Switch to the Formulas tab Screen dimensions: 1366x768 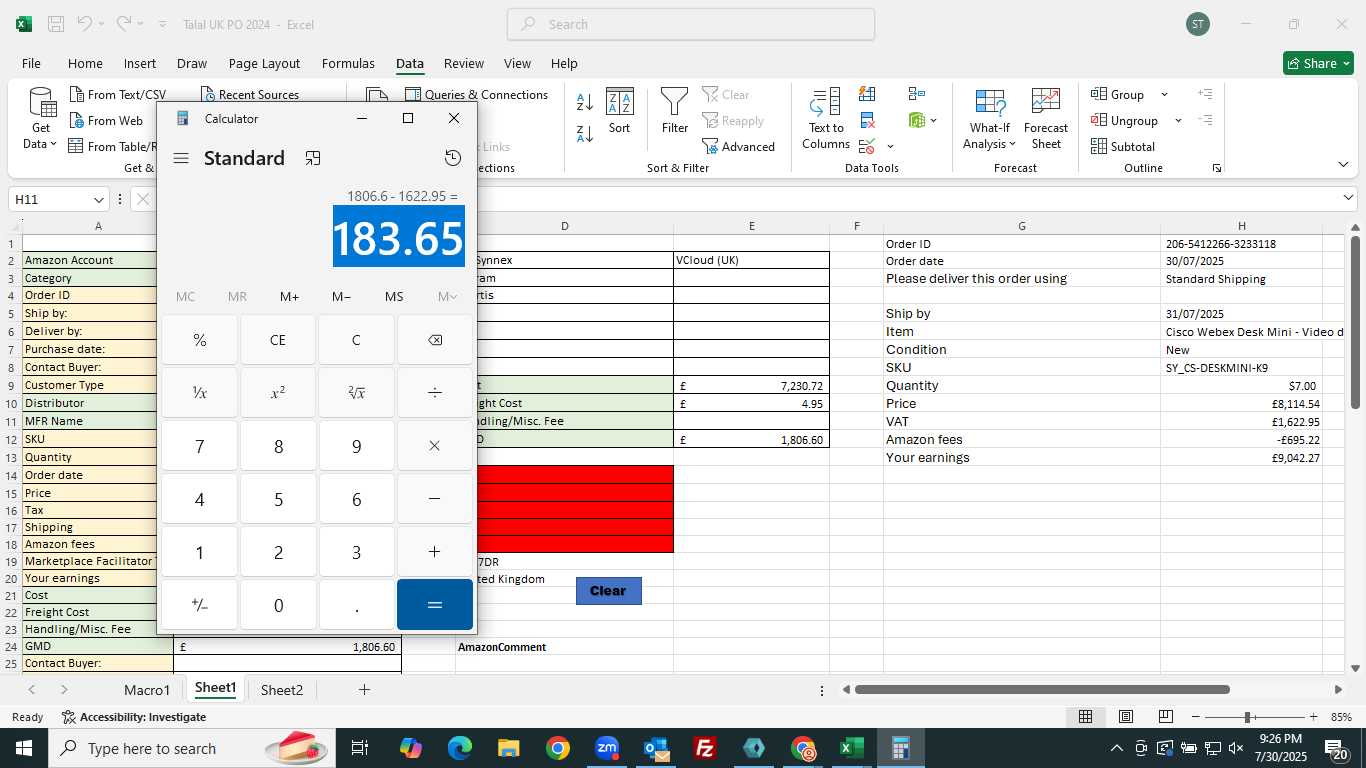pyautogui.click(x=348, y=63)
